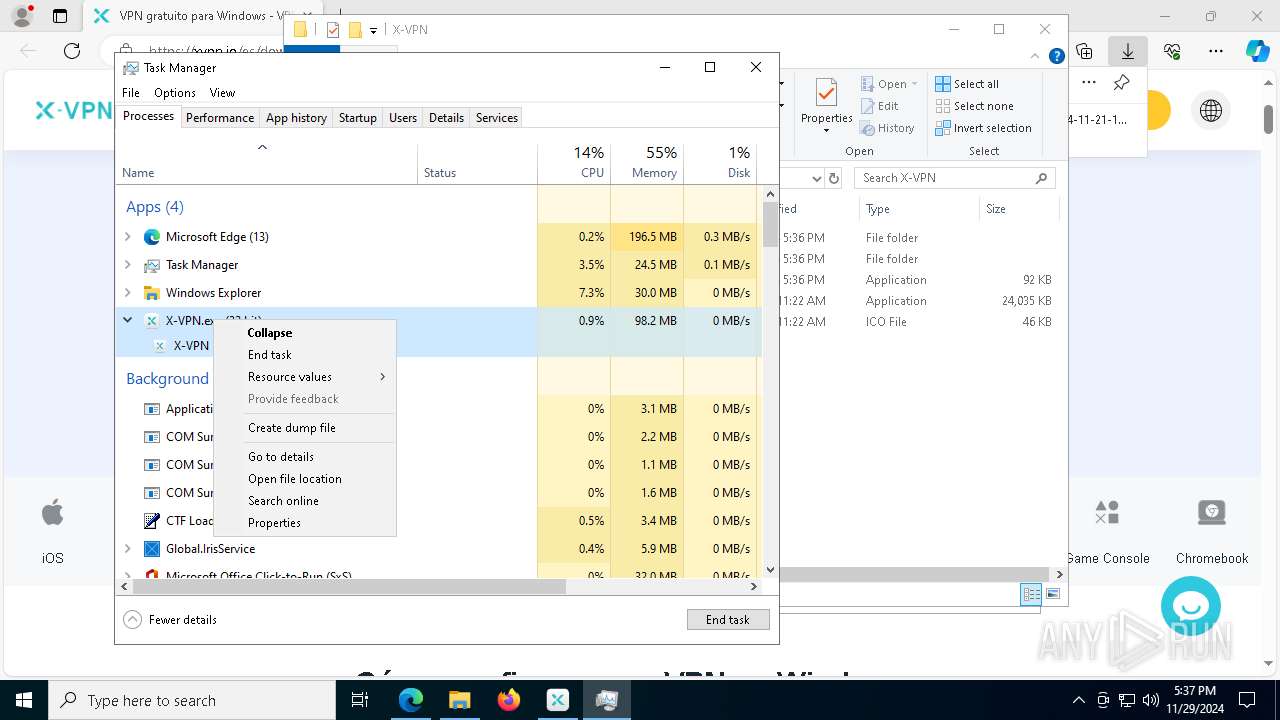Expand the Task Manager process row
Viewport: 1280px width, 720px height.
tap(127, 265)
